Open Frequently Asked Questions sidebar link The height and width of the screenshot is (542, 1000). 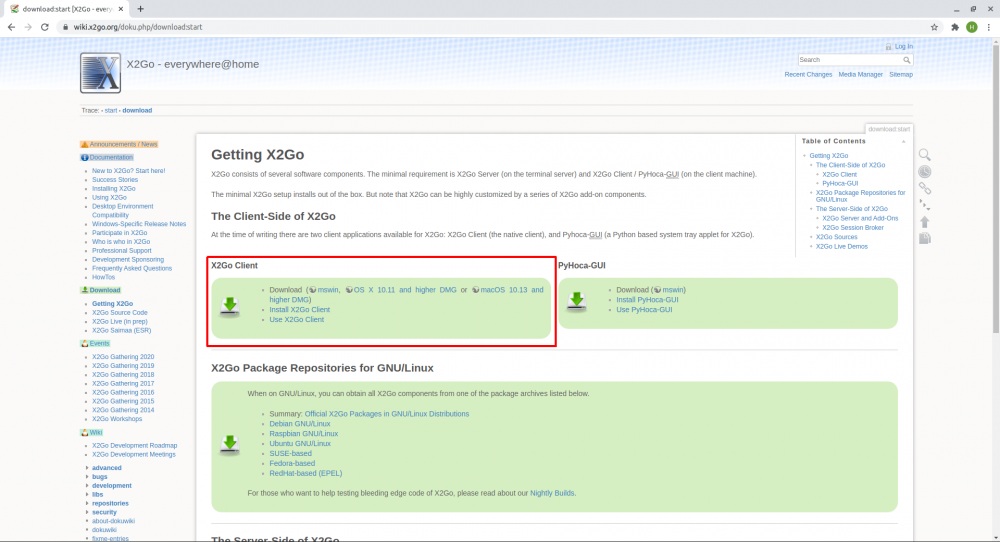[132, 268]
